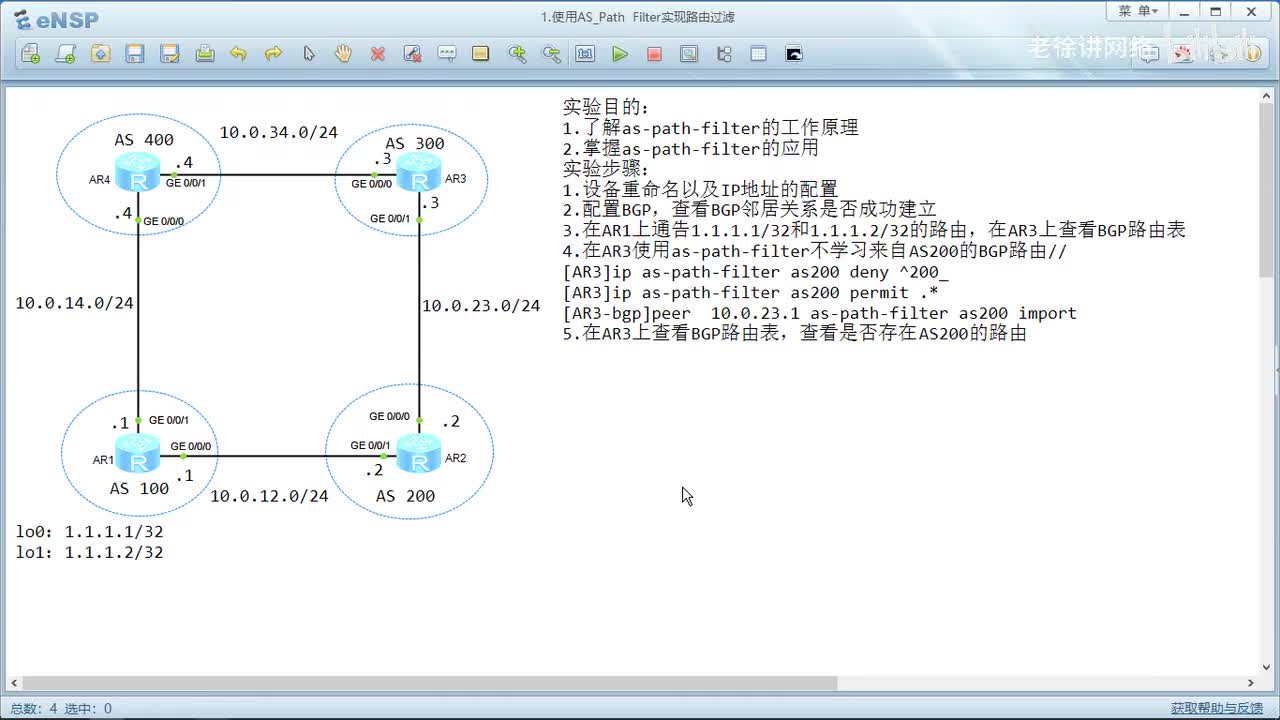Click the AS 400 label text
The height and width of the screenshot is (720, 1280).
(144, 140)
